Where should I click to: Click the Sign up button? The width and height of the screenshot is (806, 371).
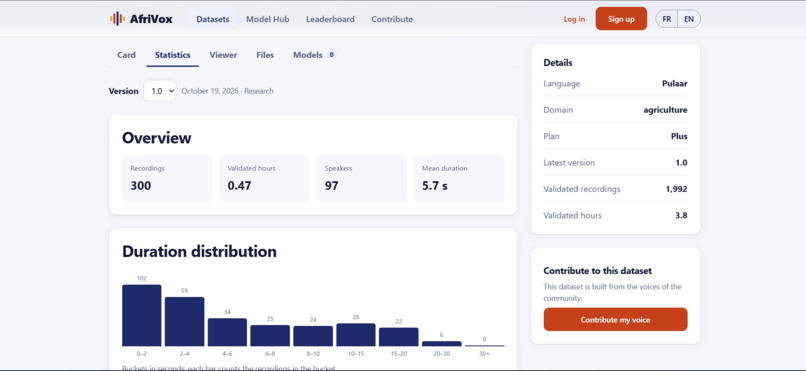(621, 19)
